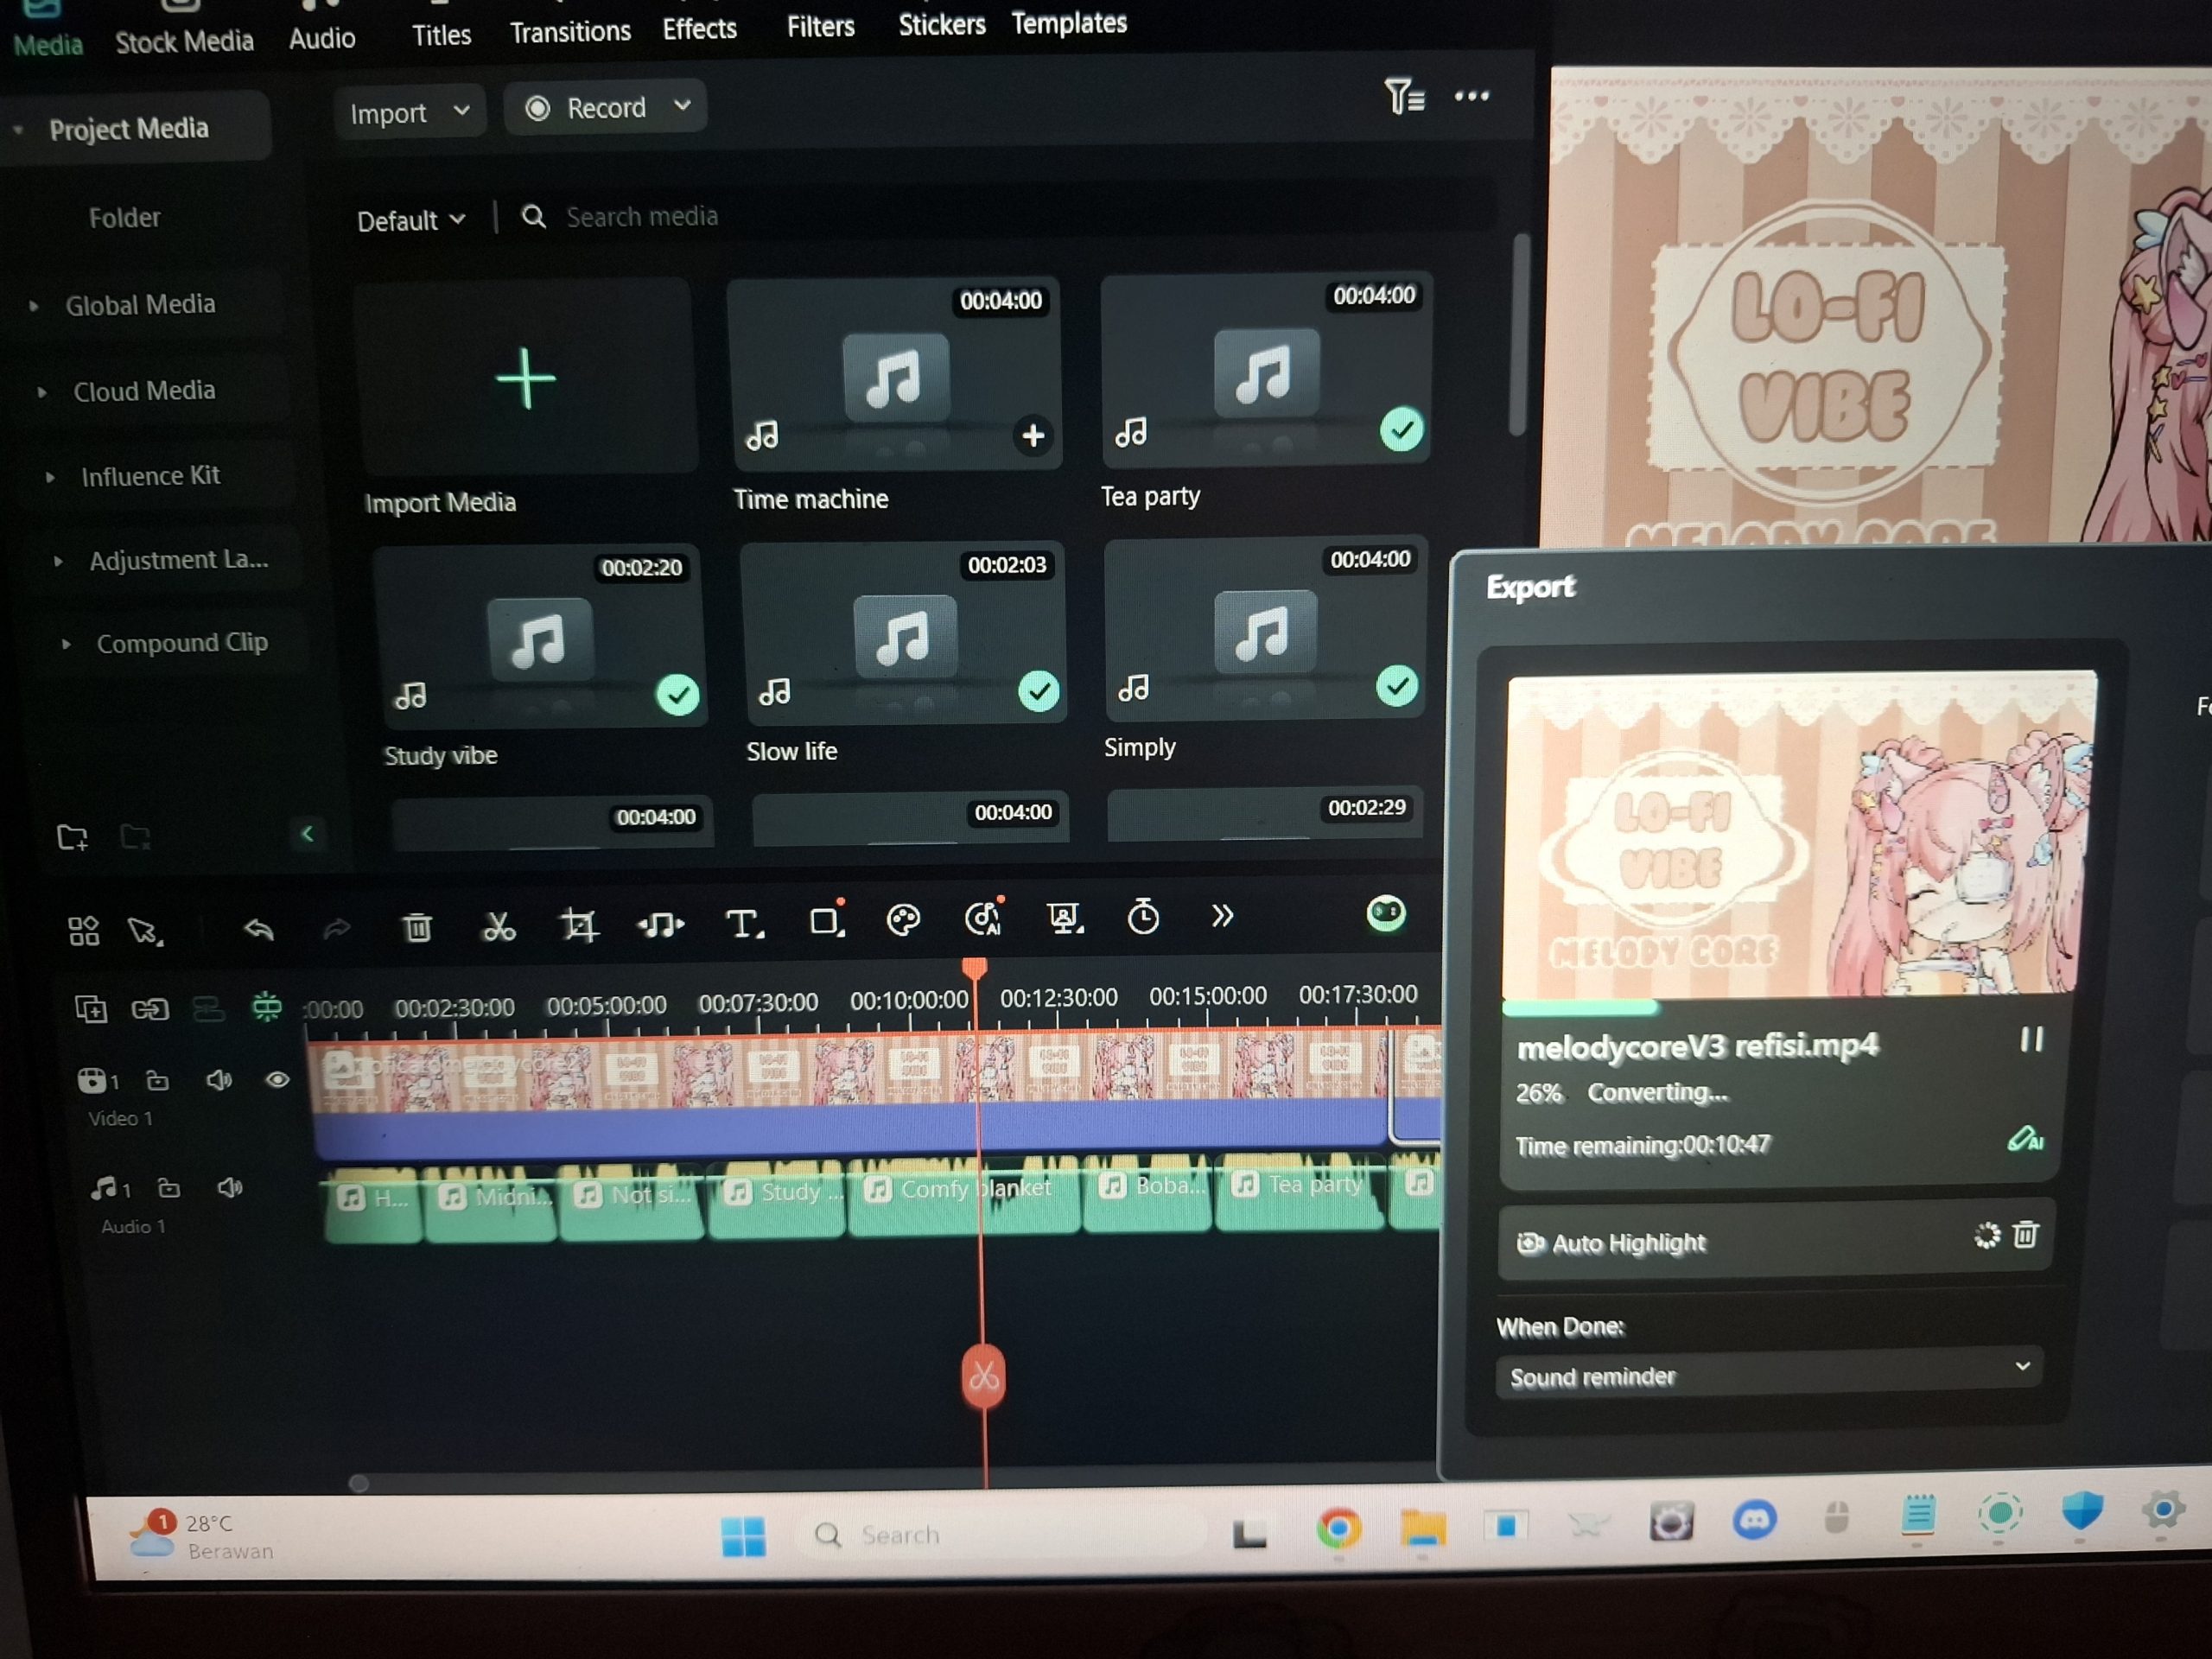Open the AI audio tool

point(983,917)
